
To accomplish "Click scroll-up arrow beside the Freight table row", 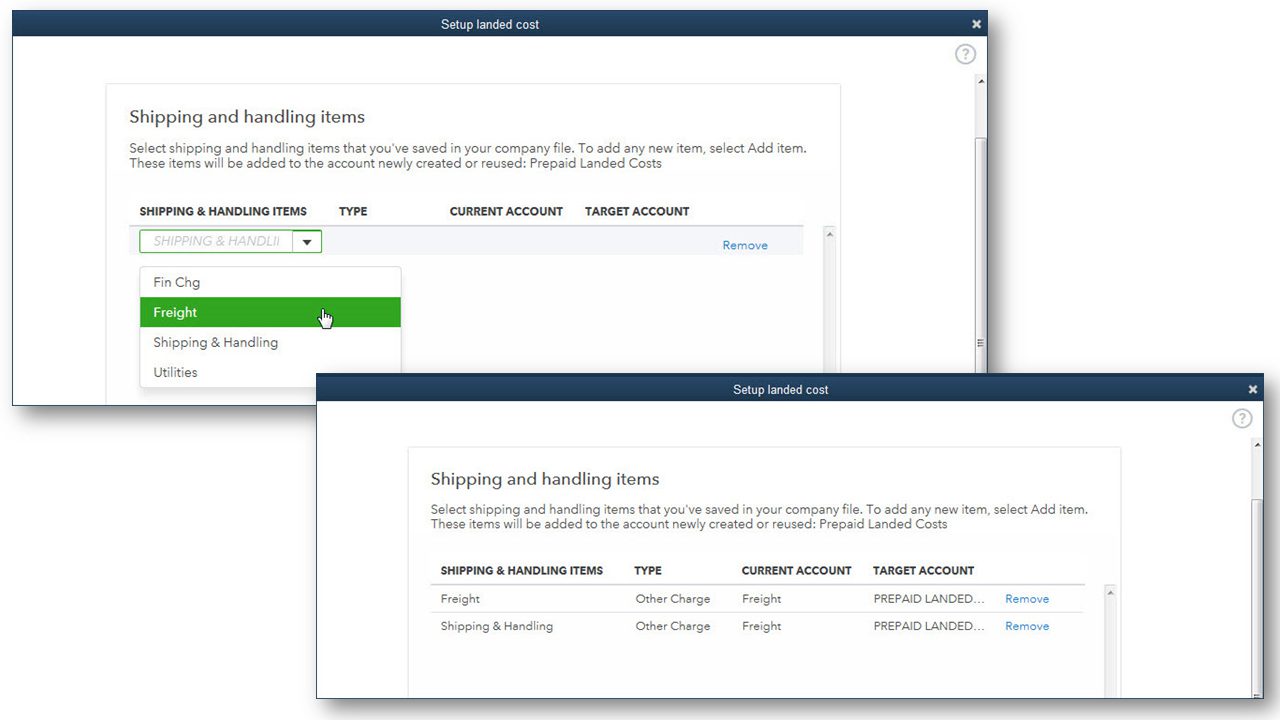I will click(x=1110, y=593).
